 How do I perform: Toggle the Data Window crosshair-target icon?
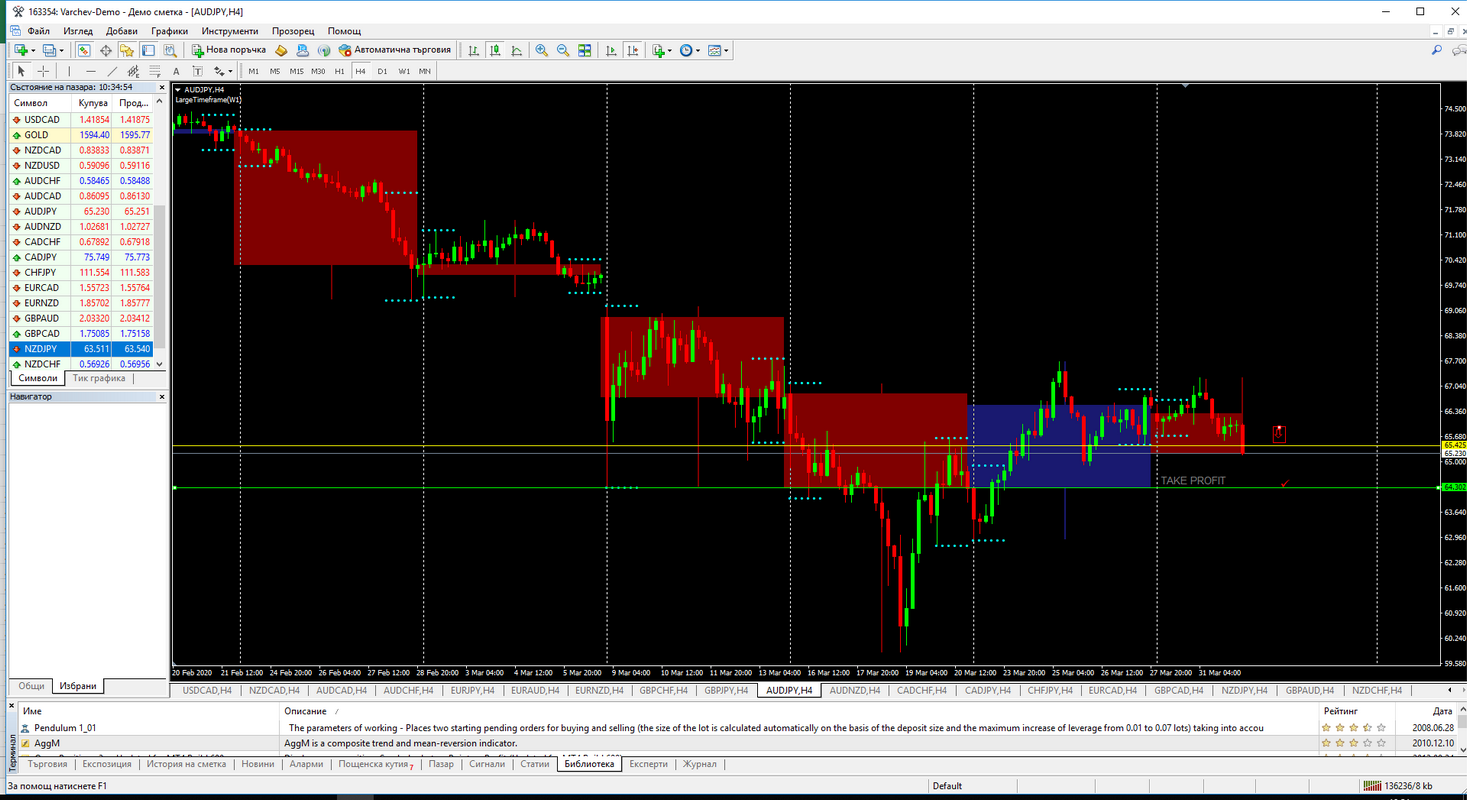(105, 50)
